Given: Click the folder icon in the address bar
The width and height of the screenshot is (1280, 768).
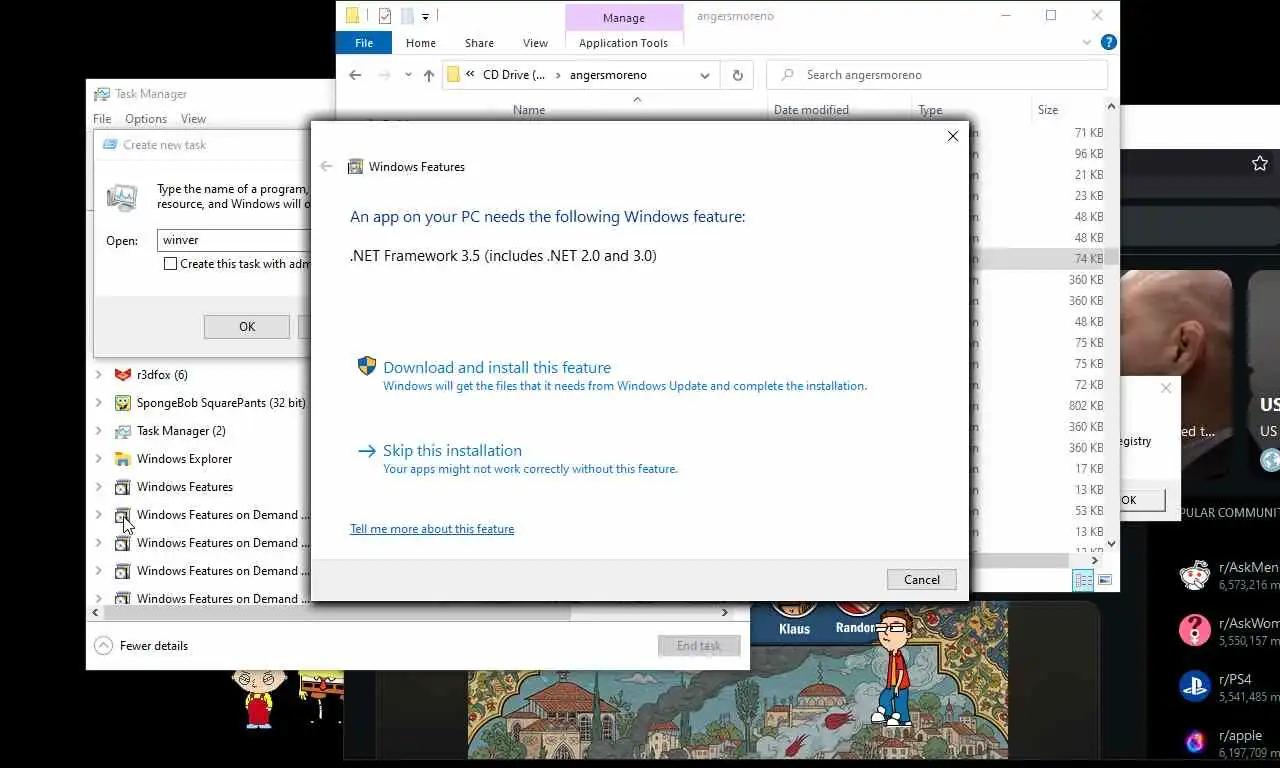Looking at the screenshot, I should click(453, 75).
